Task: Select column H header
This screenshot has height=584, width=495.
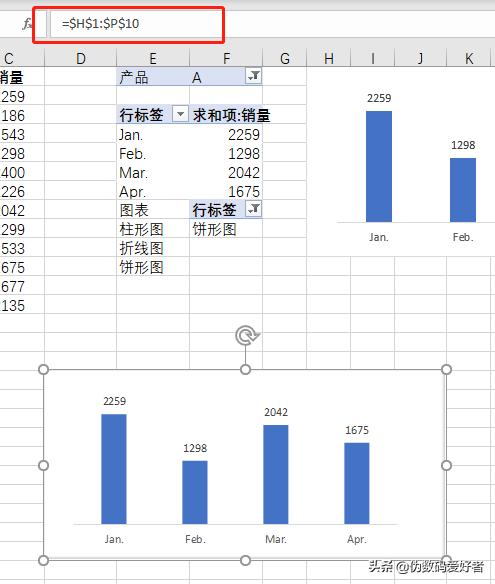Action: (x=329, y=58)
